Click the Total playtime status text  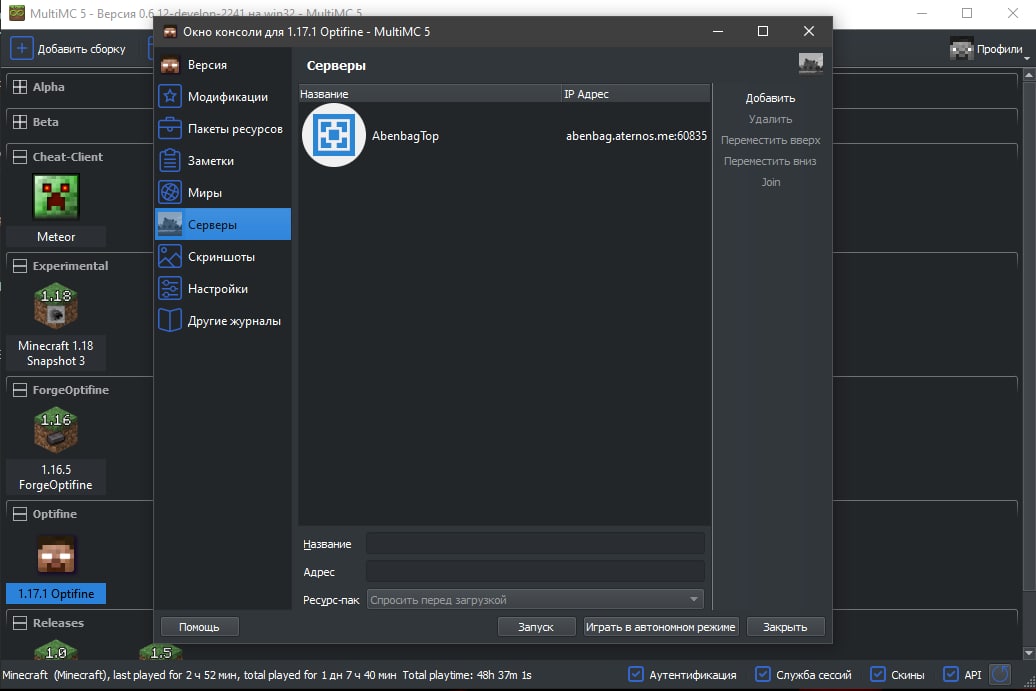466,674
